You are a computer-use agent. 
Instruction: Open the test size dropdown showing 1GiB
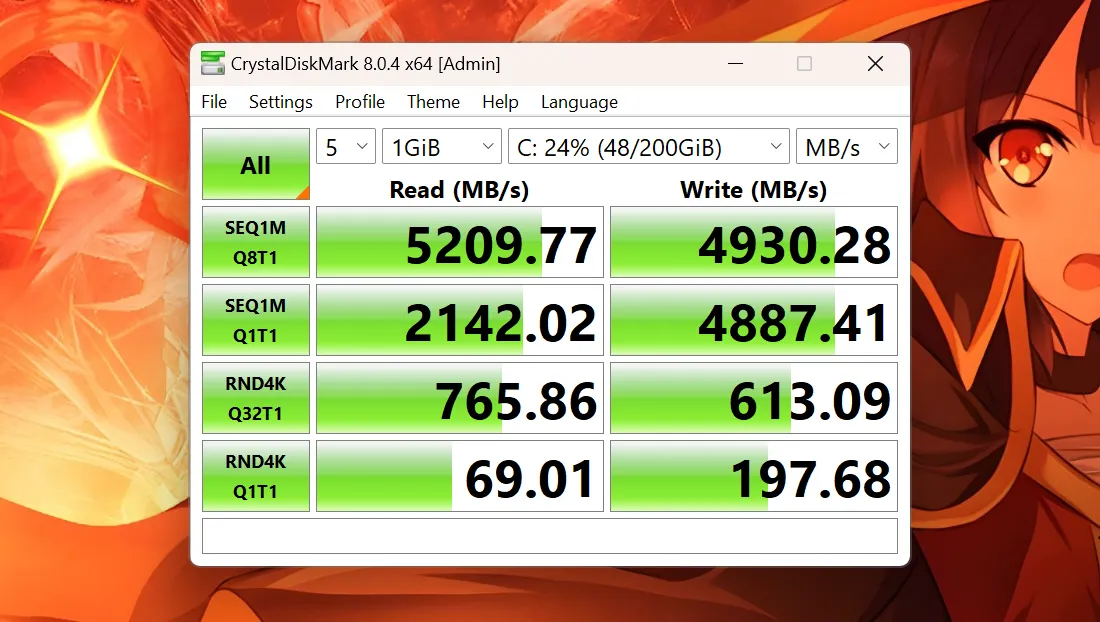442,147
